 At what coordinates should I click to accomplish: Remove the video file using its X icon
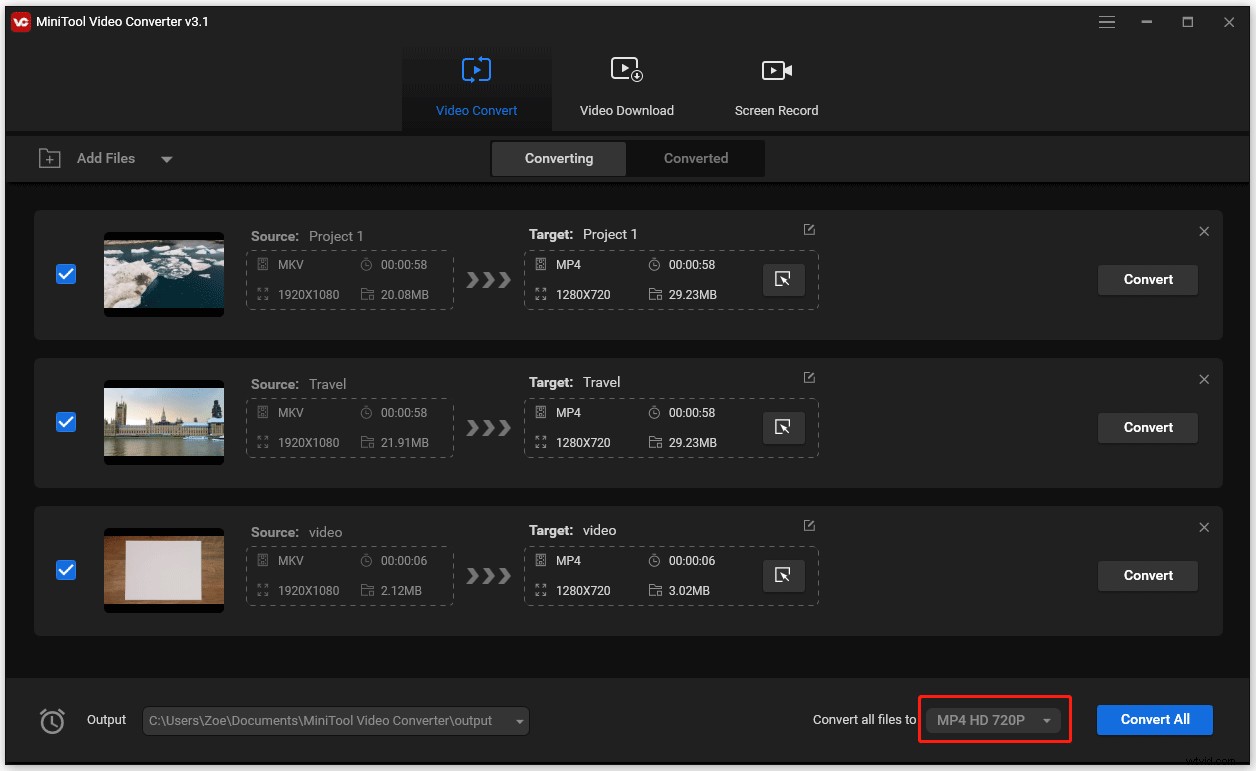pos(1204,527)
